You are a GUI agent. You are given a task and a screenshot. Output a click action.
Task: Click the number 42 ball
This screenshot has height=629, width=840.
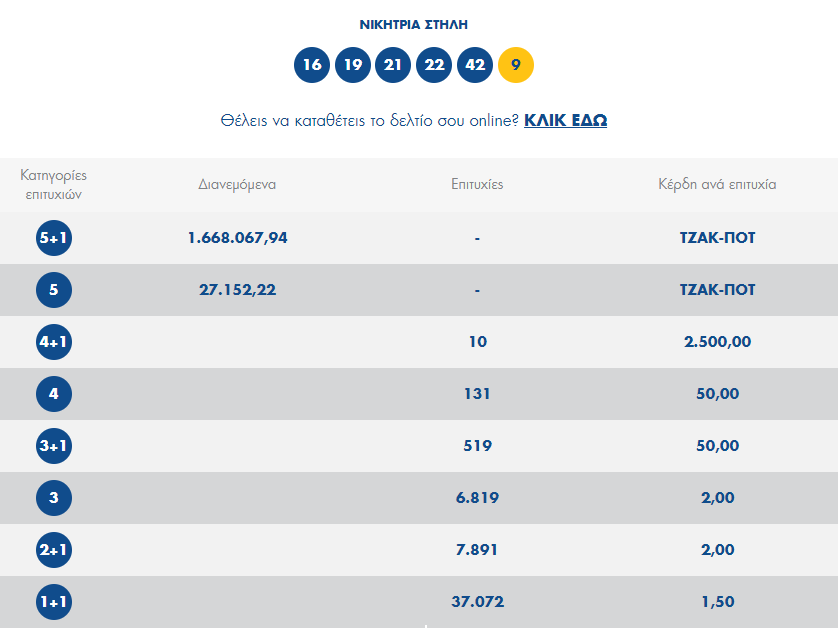pos(475,65)
